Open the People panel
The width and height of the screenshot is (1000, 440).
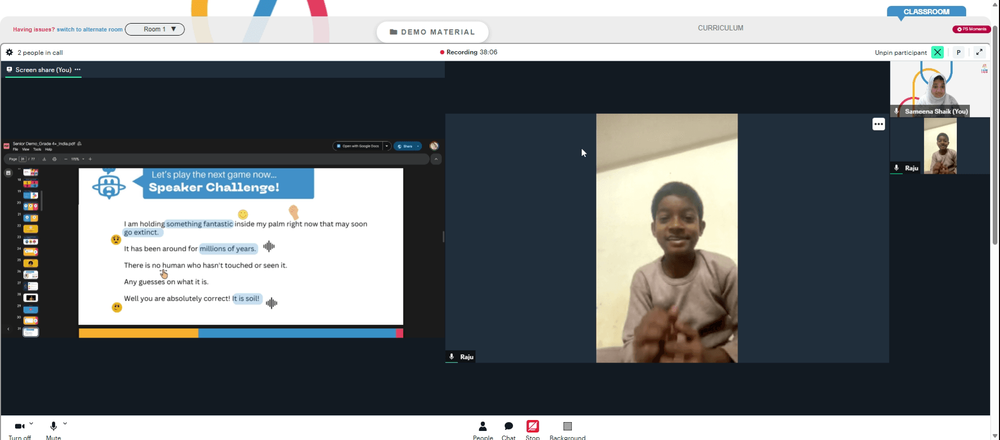pyautogui.click(x=483, y=430)
